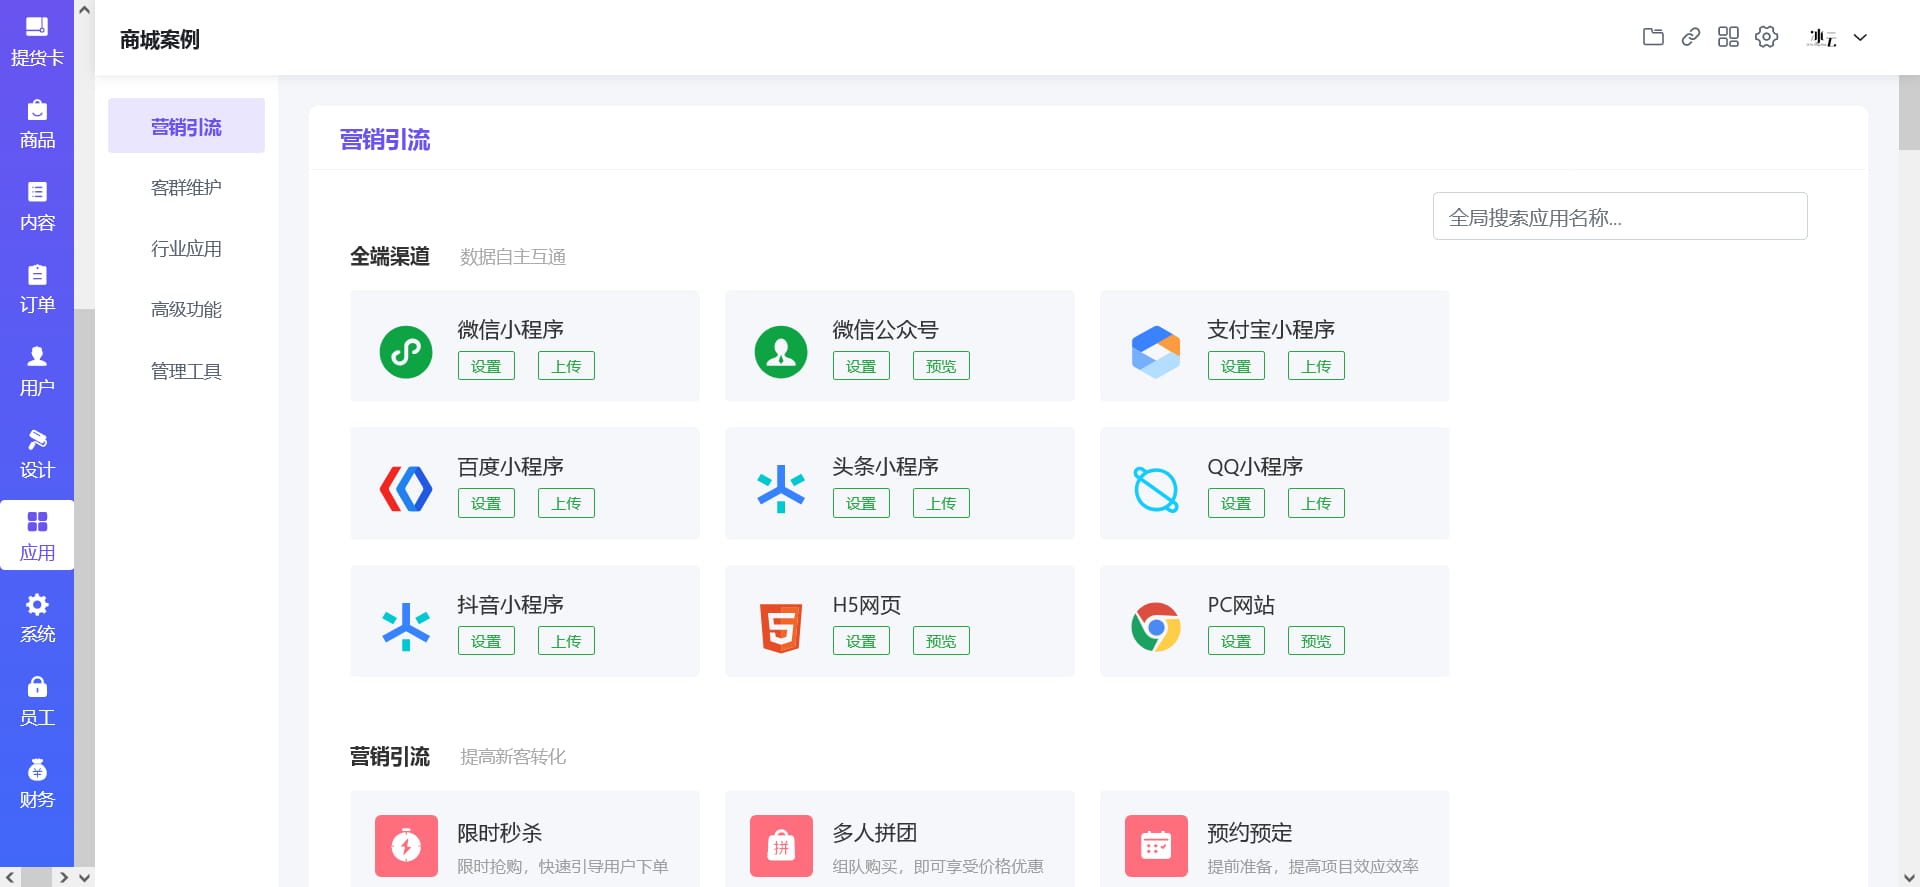Click the 全端渠道 section heading
The height and width of the screenshot is (887, 1920).
(390, 256)
